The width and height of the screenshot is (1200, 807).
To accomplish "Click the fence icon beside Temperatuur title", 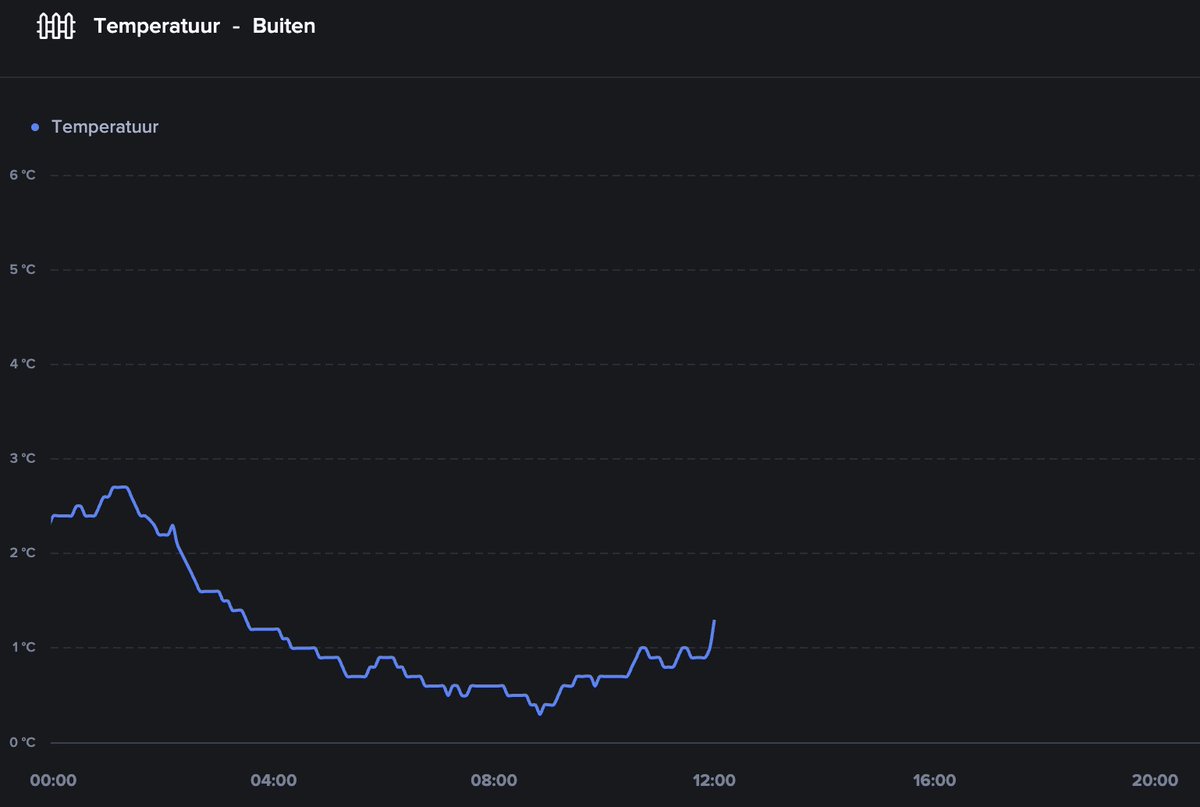I will (x=56, y=26).
